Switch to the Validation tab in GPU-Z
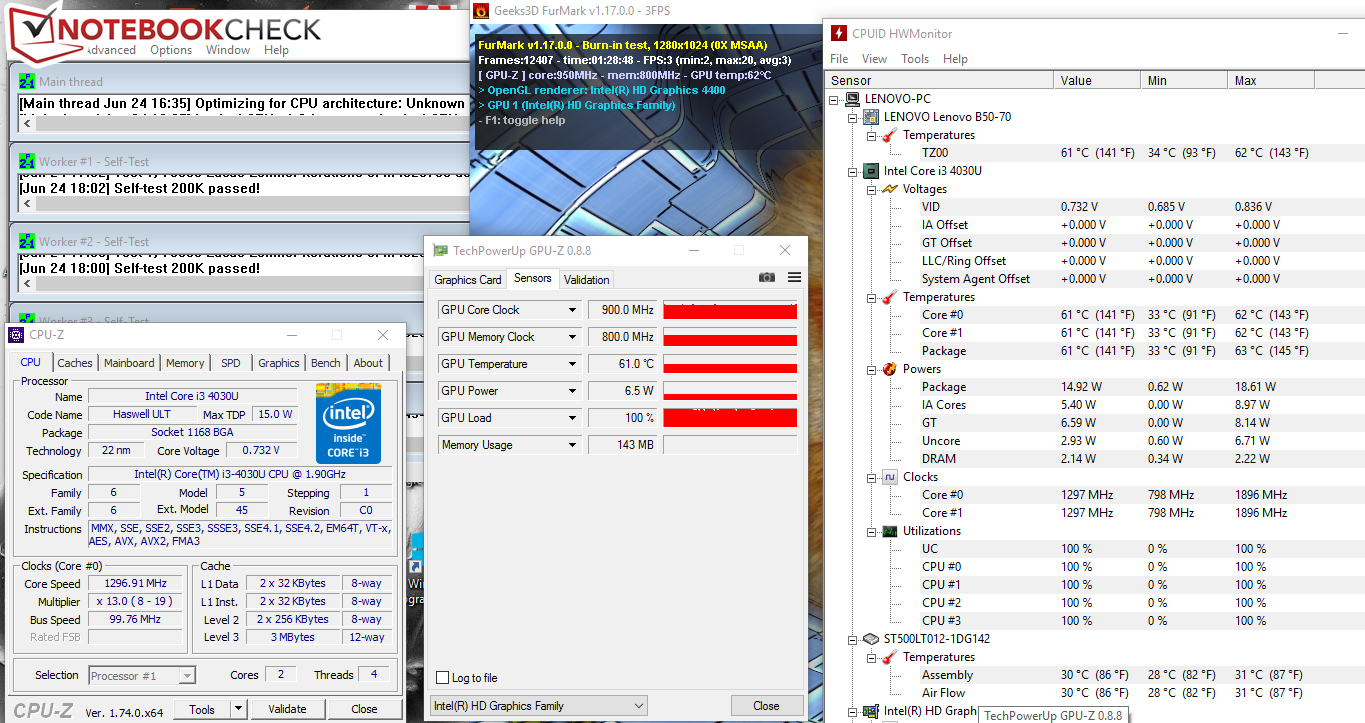This screenshot has width=1365, height=723. [x=586, y=280]
